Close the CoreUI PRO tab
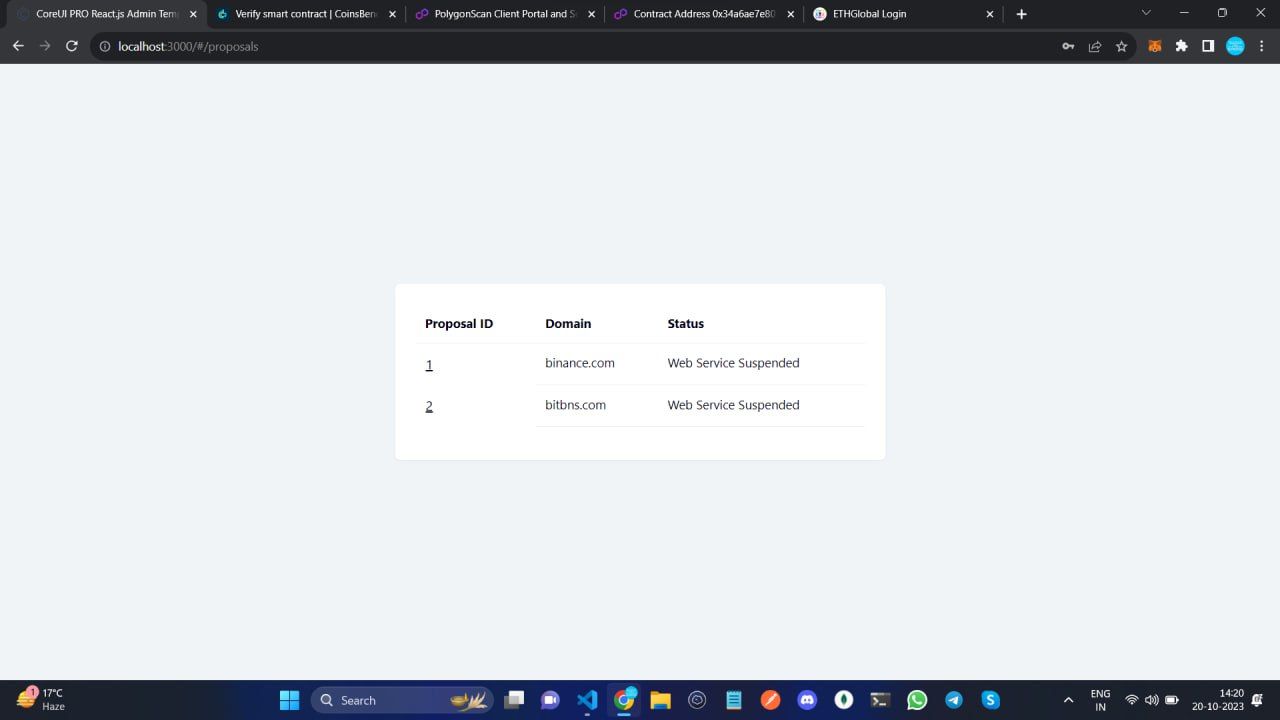Screen dimensions: 1280x720 [193, 15]
